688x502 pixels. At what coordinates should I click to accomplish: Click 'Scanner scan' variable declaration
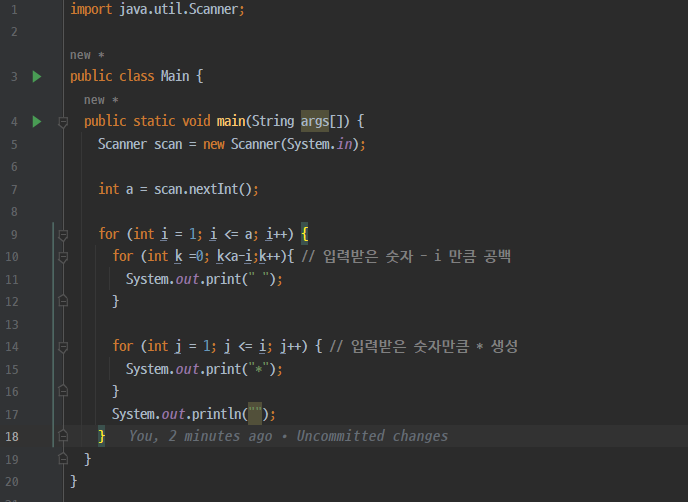click(x=140, y=144)
